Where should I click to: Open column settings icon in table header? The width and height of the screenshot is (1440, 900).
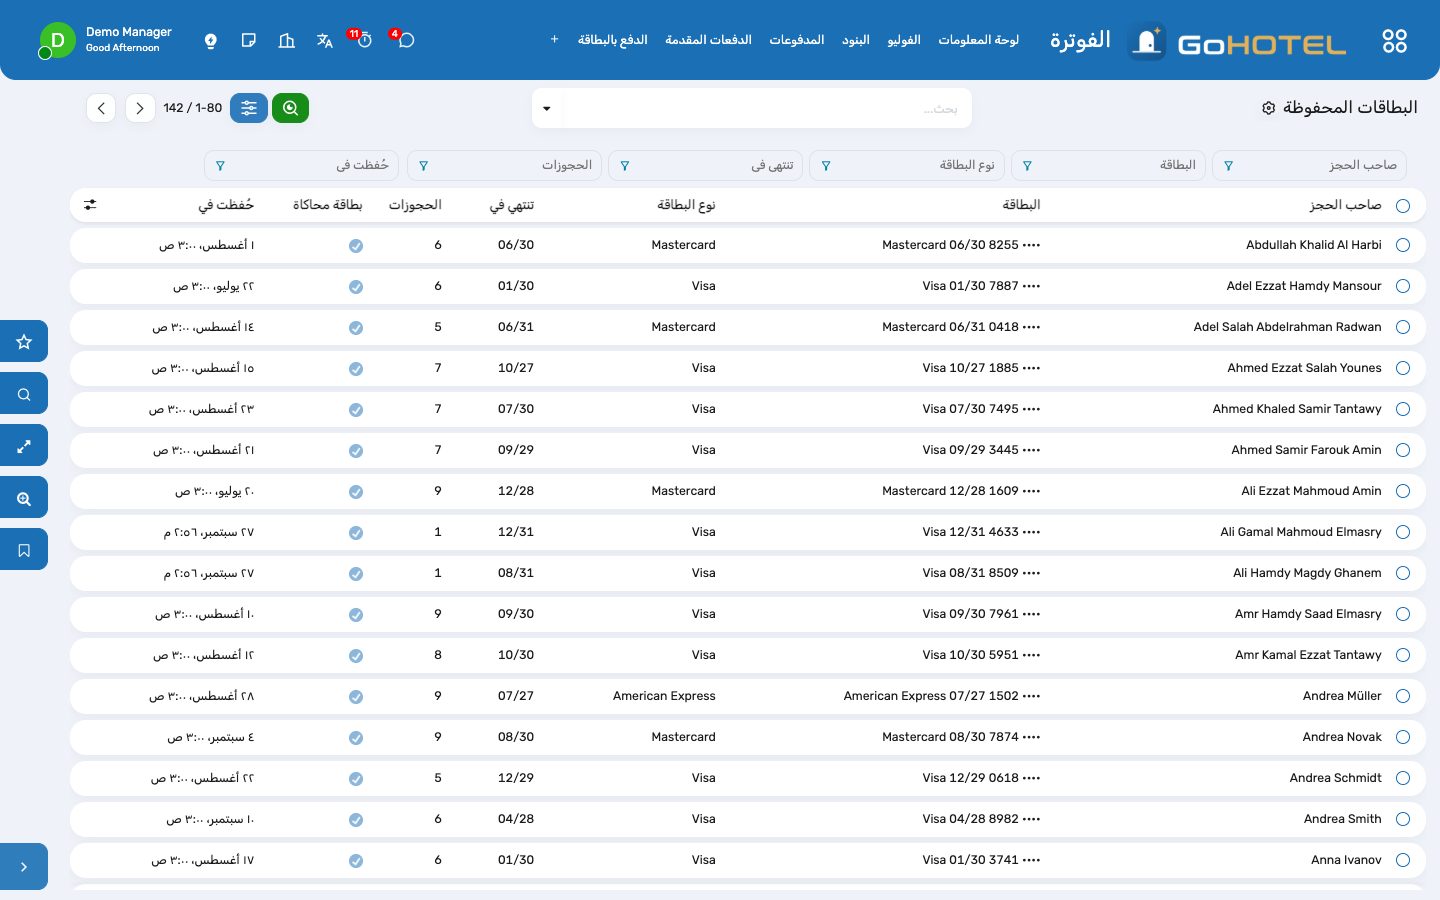(x=90, y=205)
